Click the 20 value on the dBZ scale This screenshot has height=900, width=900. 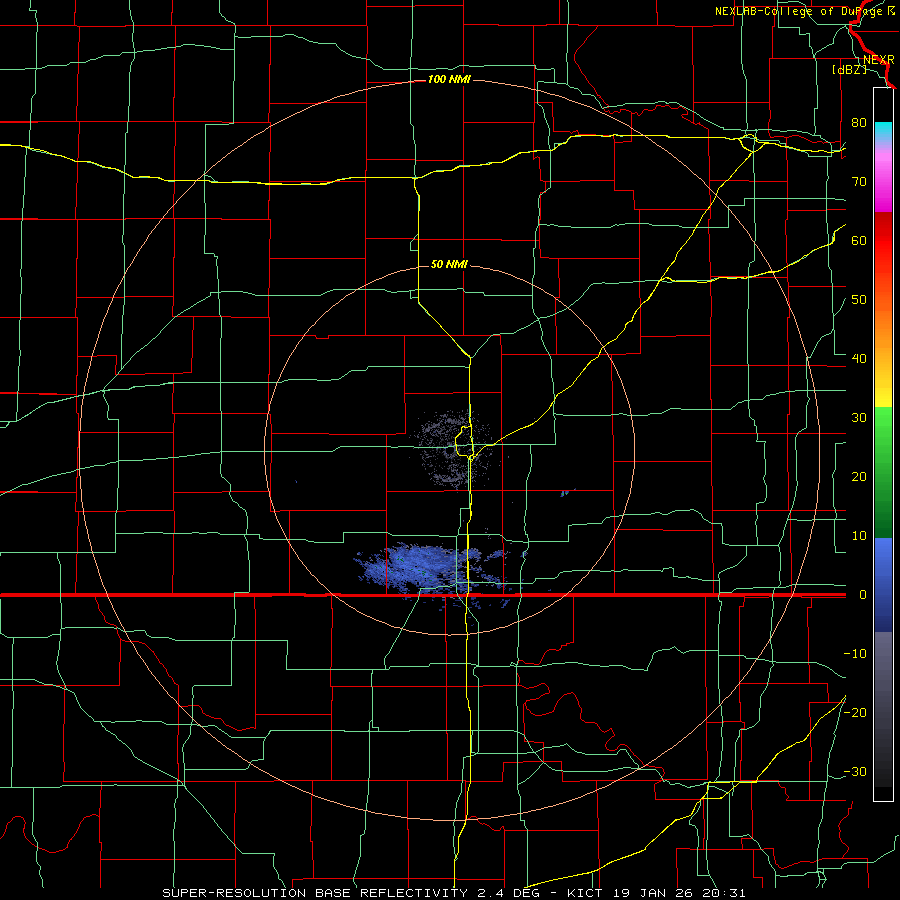pyautogui.click(x=859, y=476)
